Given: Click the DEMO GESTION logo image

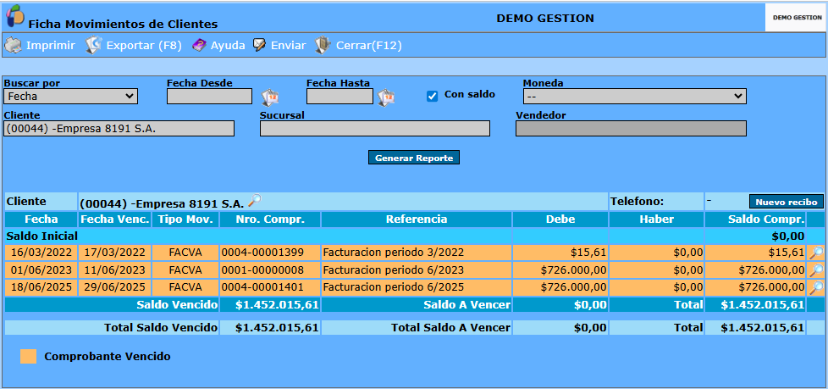Looking at the screenshot, I should [x=796, y=17].
